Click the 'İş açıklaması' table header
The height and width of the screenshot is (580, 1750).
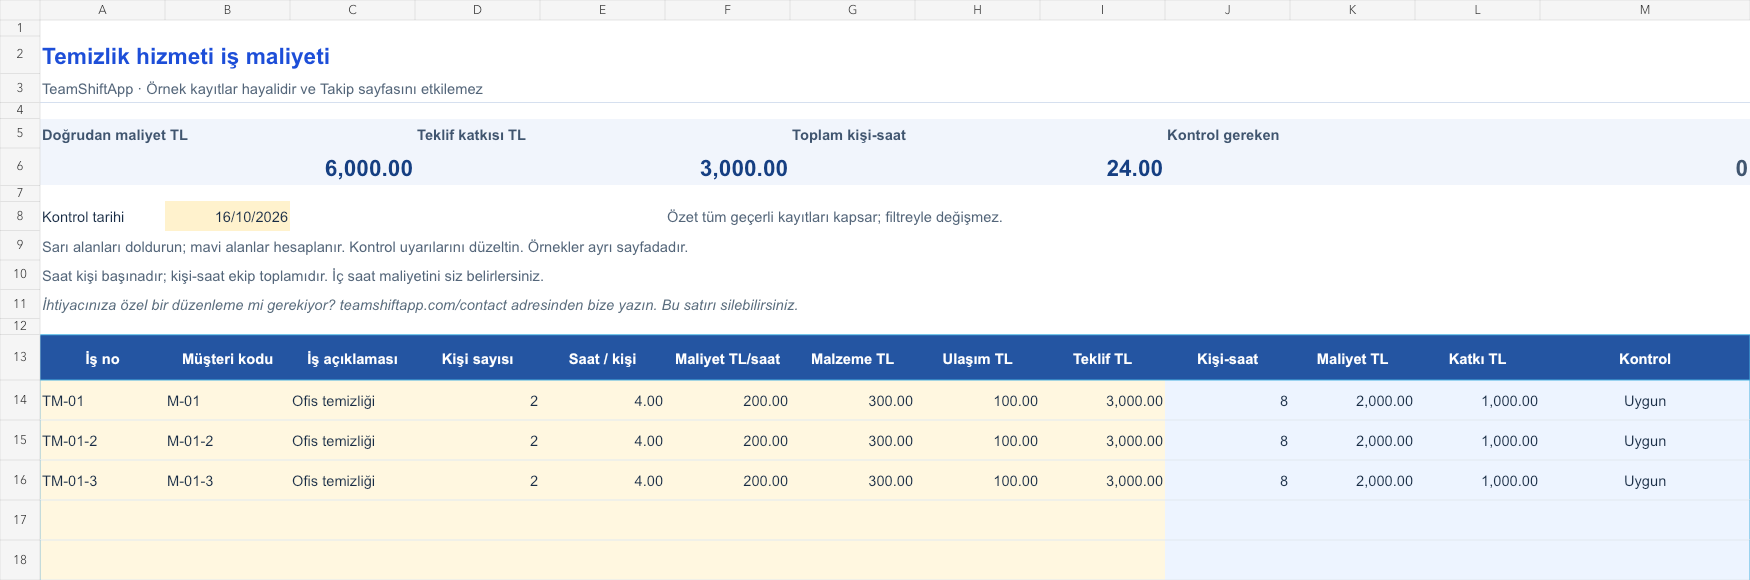[352, 359]
